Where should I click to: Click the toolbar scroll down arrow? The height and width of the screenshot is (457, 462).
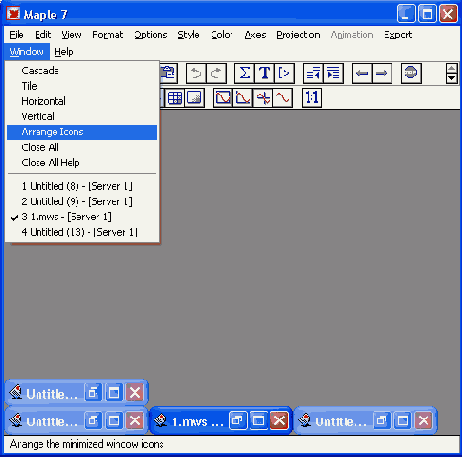coord(451,78)
